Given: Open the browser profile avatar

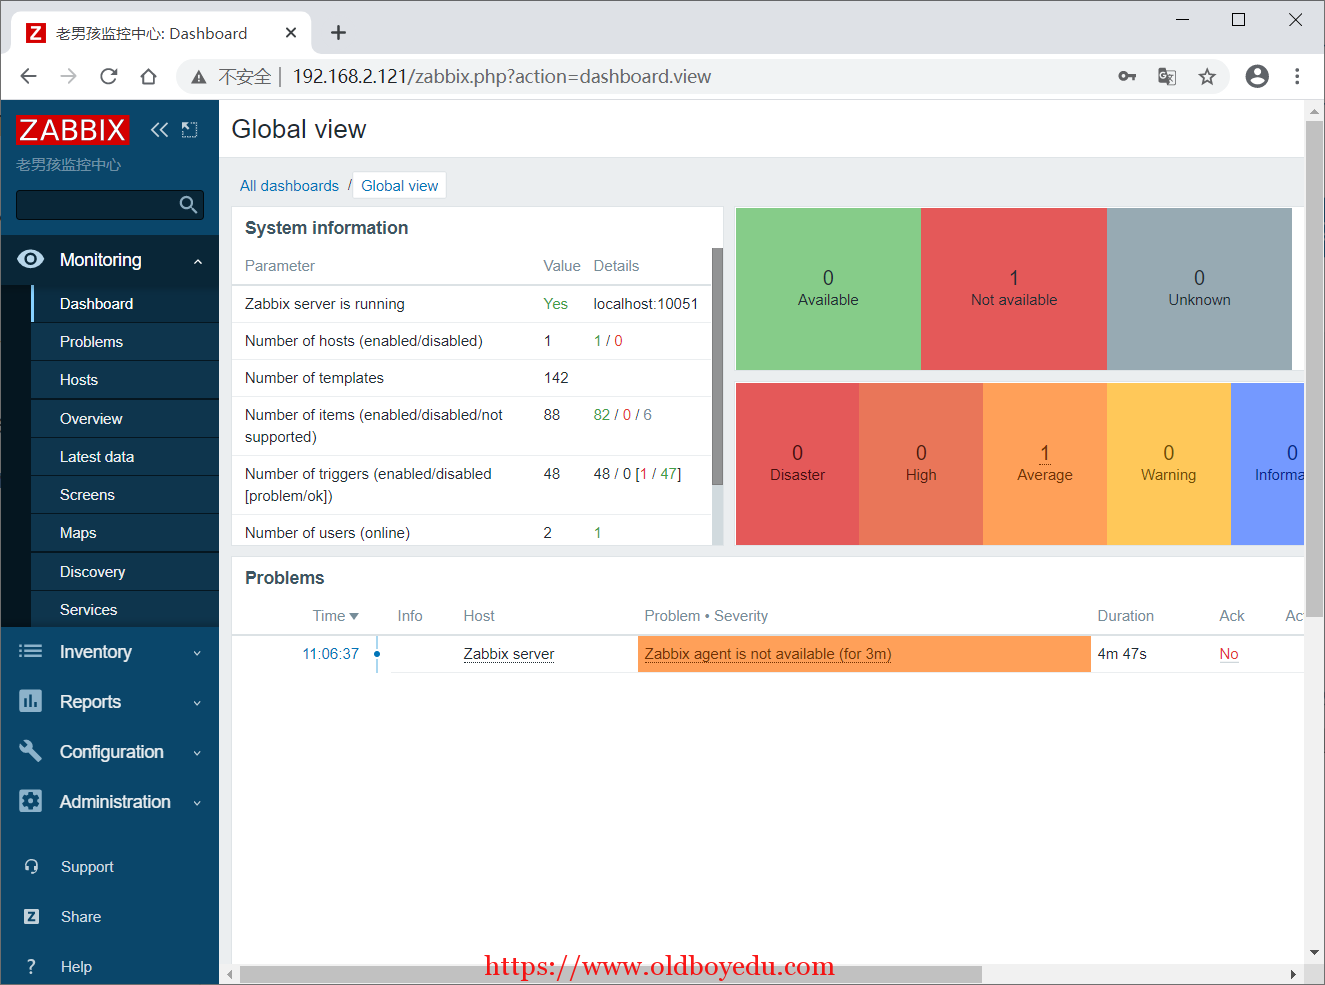Looking at the screenshot, I should (x=1257, y=77).
